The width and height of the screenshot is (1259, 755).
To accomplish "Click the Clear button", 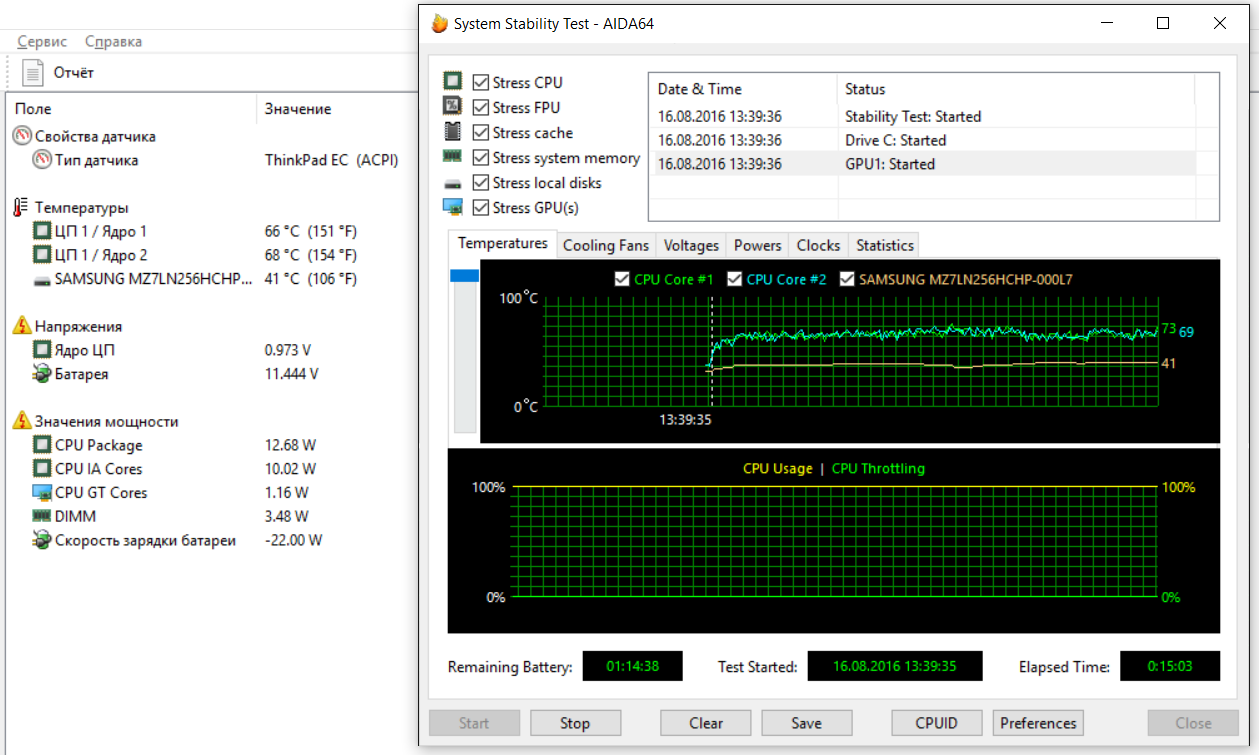I will 706,723.
